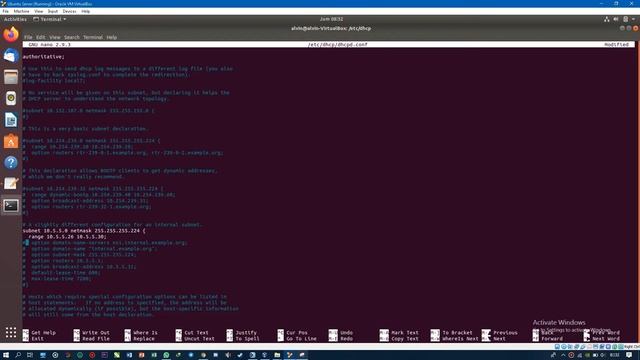
Task: Open the volume icon in Ubuntu top bar
Action: click(616, 19)
